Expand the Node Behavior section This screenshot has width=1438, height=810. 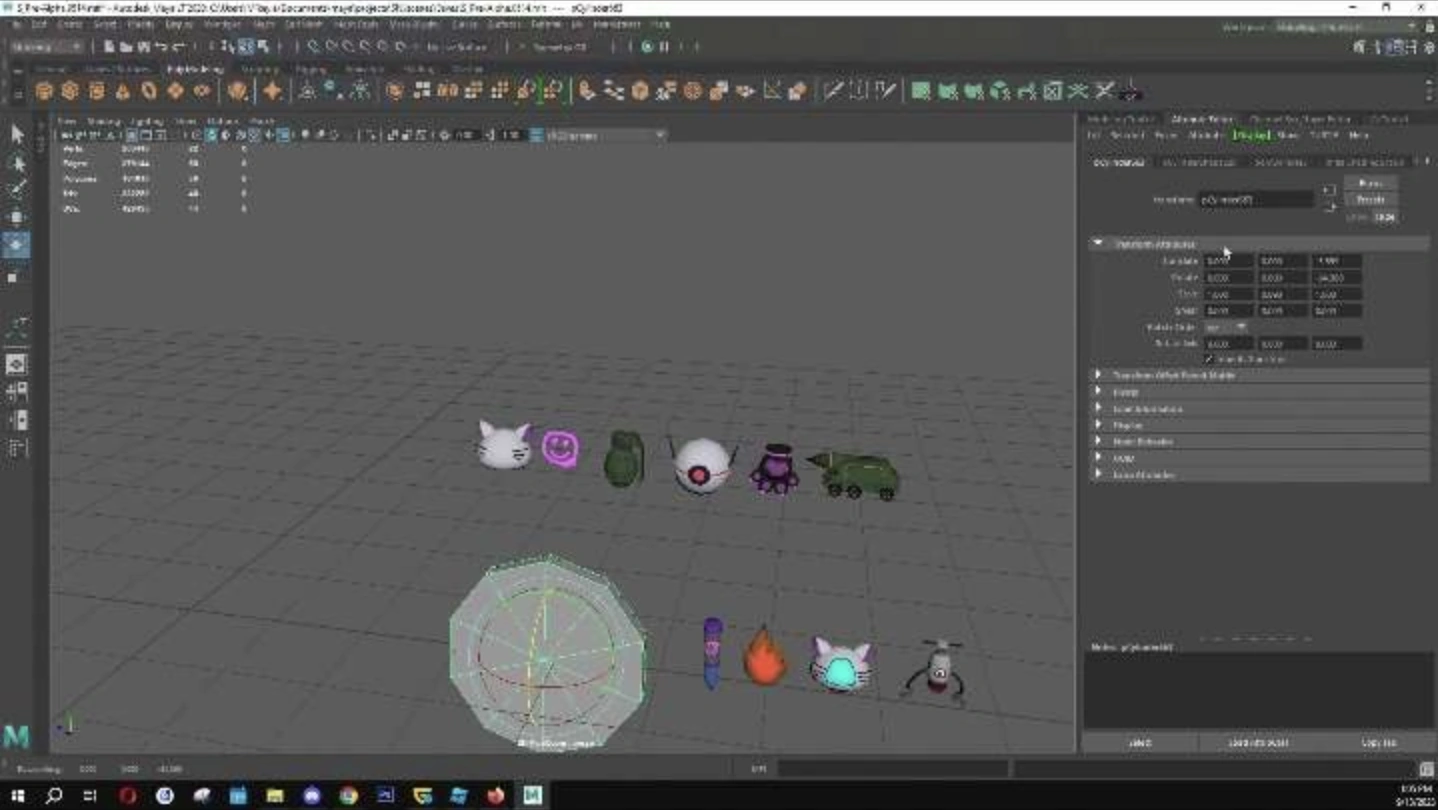[1260, 442]
